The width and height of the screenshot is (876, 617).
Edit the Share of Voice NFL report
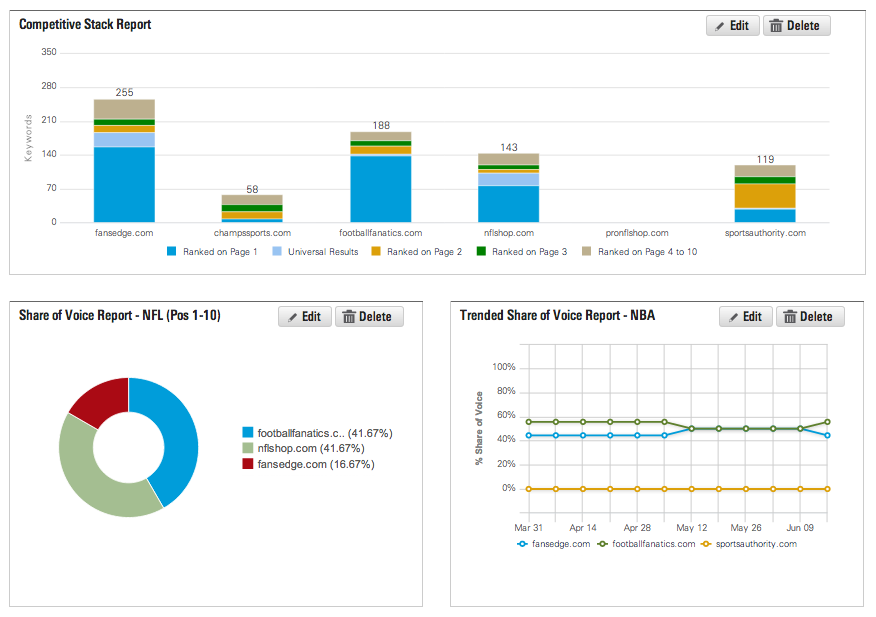pos(304,317)
